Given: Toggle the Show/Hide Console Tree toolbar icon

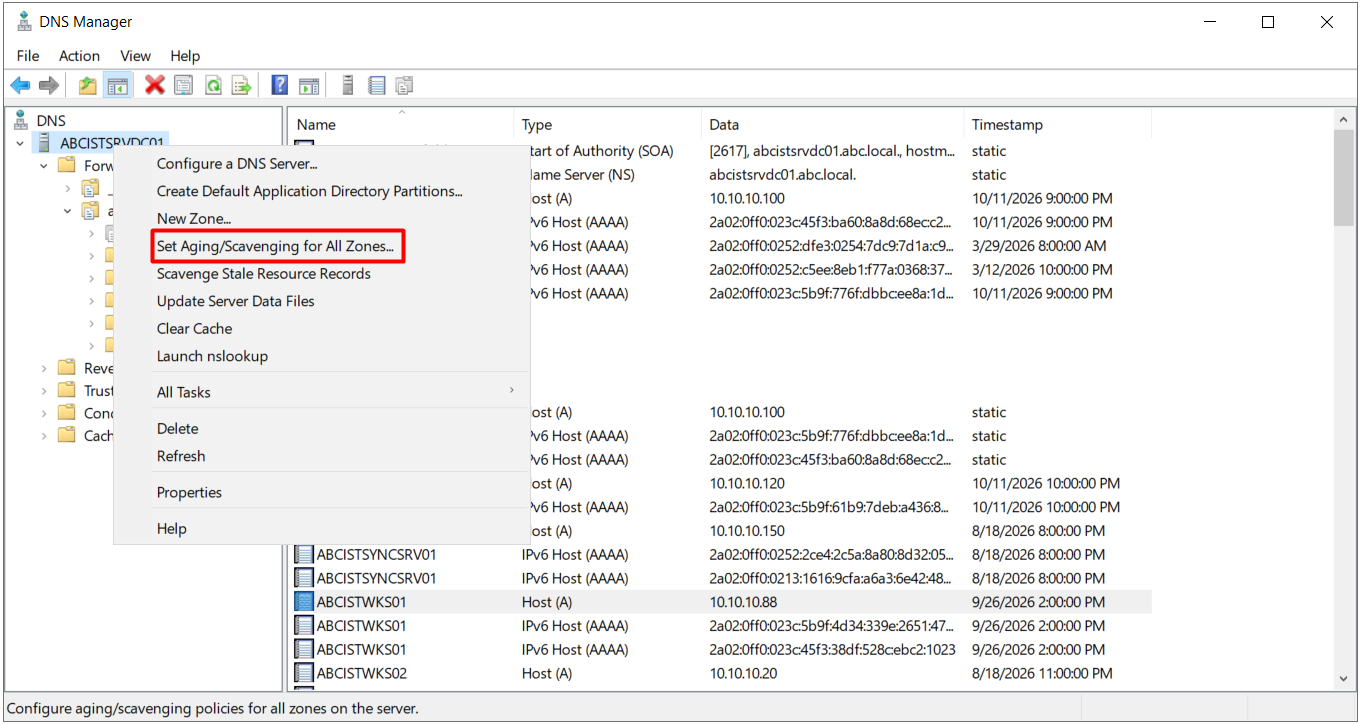Looking at the screenshot, I should (x=117, y=85).
